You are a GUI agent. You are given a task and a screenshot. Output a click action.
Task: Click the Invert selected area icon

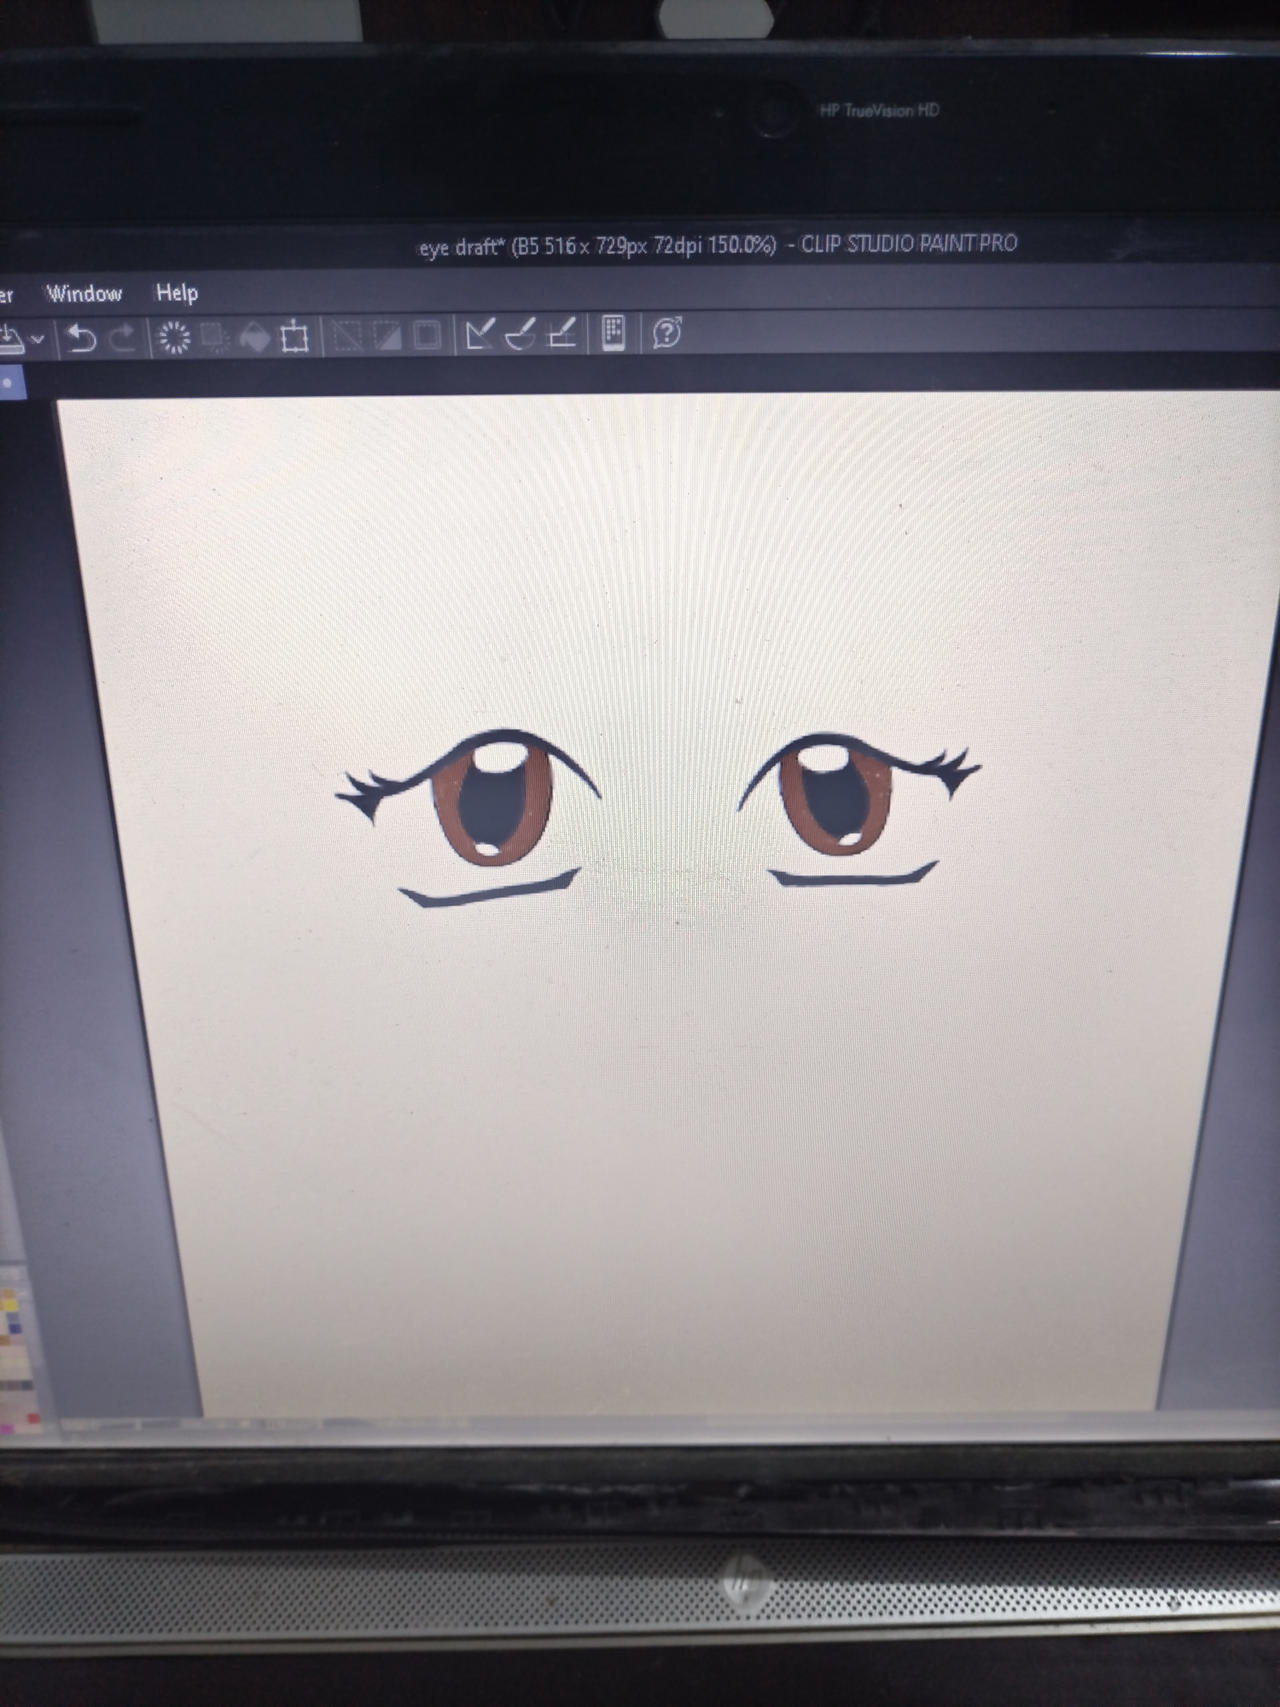pyautogui.click(x=387, y=336)
